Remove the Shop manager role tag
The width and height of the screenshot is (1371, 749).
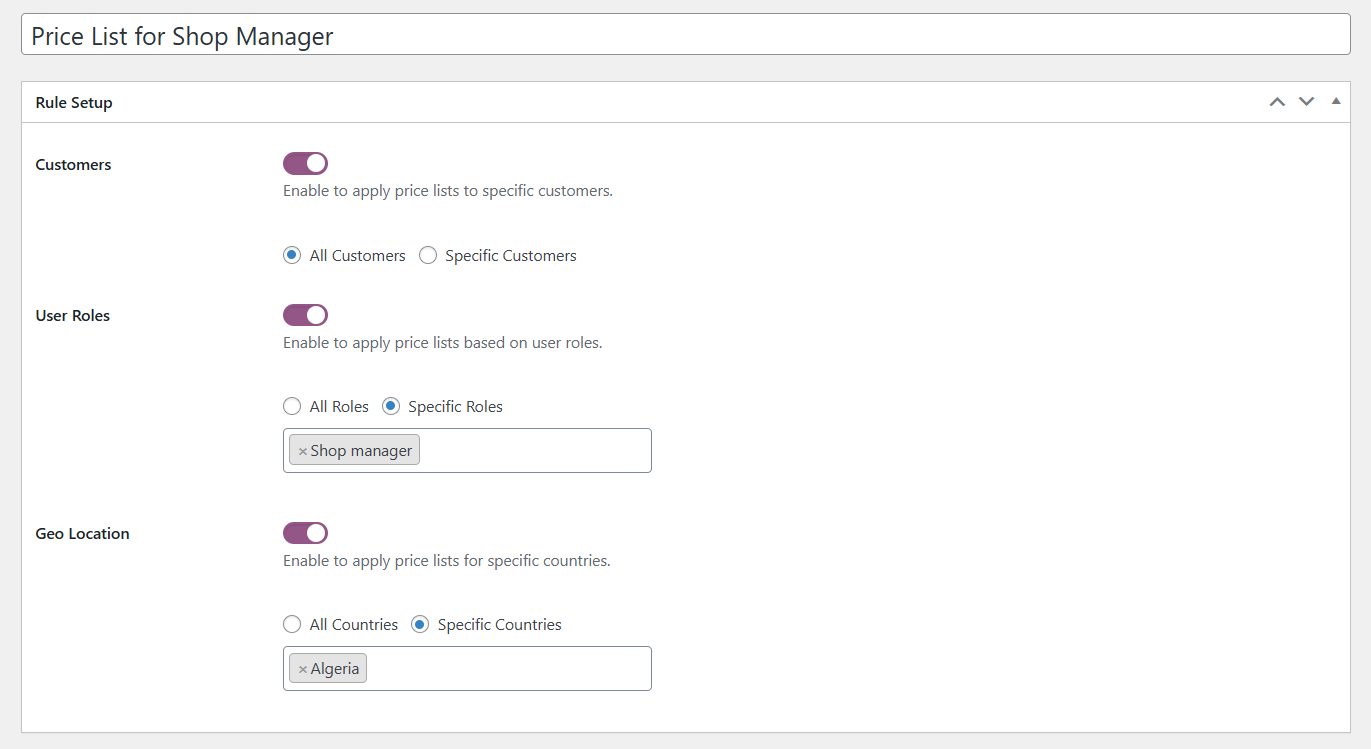click(302, 449)
